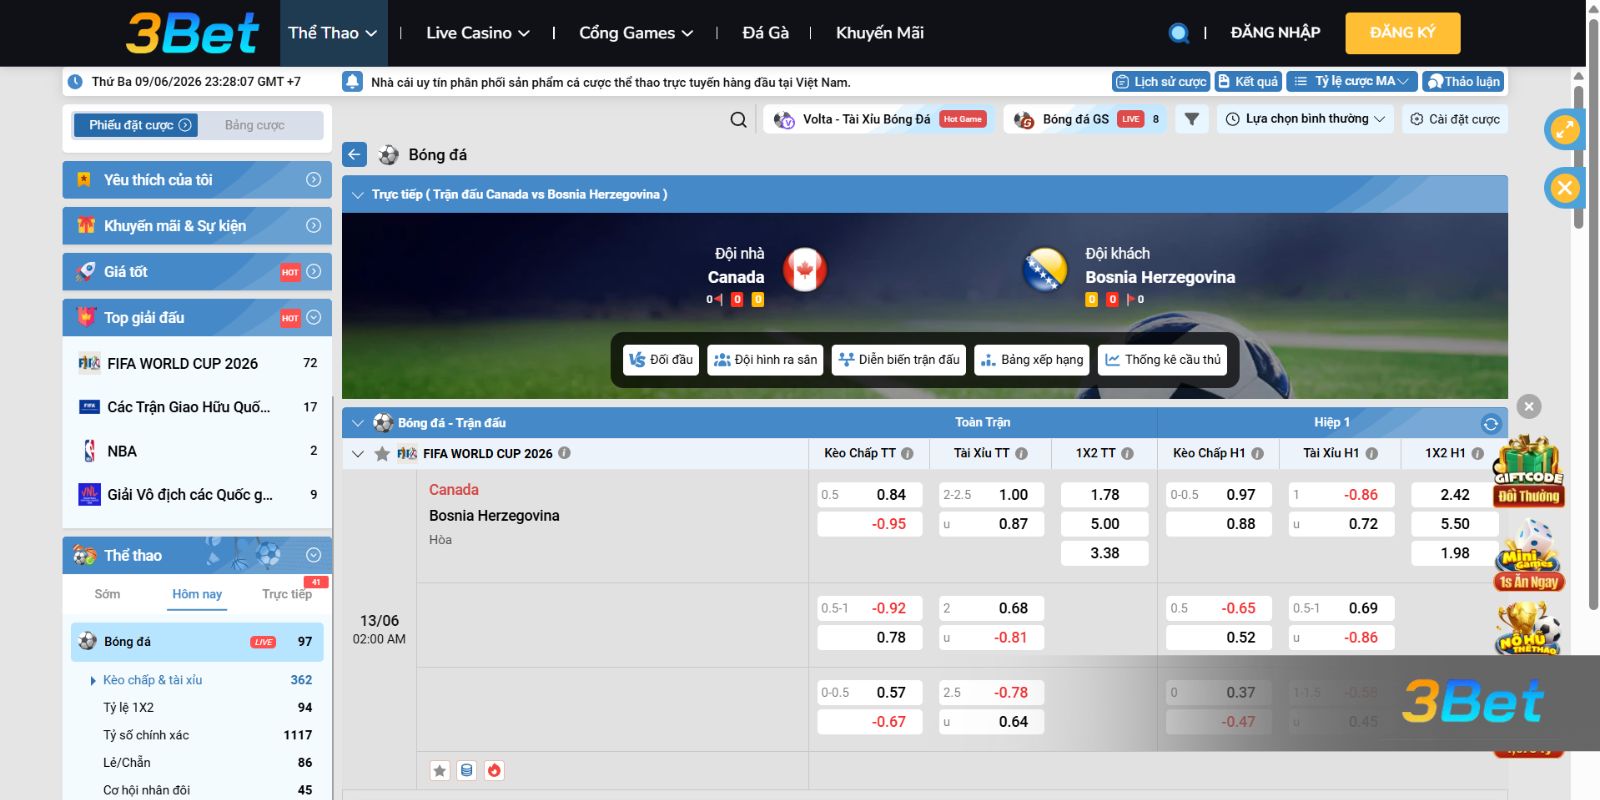Collapse the Top giải đấu panel
1600x800 pixels.
[197, 318]
